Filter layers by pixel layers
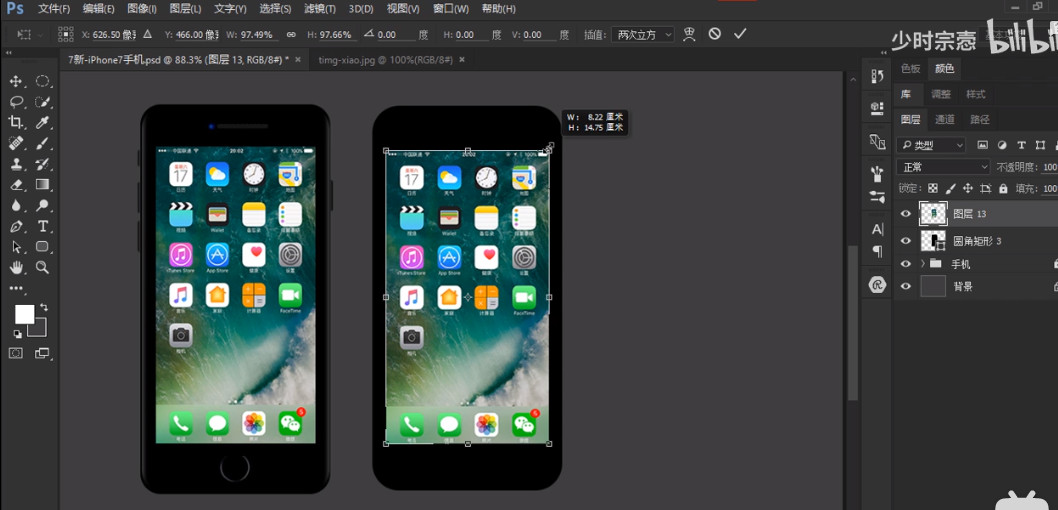Screen dimensions: 1058x510 tap(982, 145)
